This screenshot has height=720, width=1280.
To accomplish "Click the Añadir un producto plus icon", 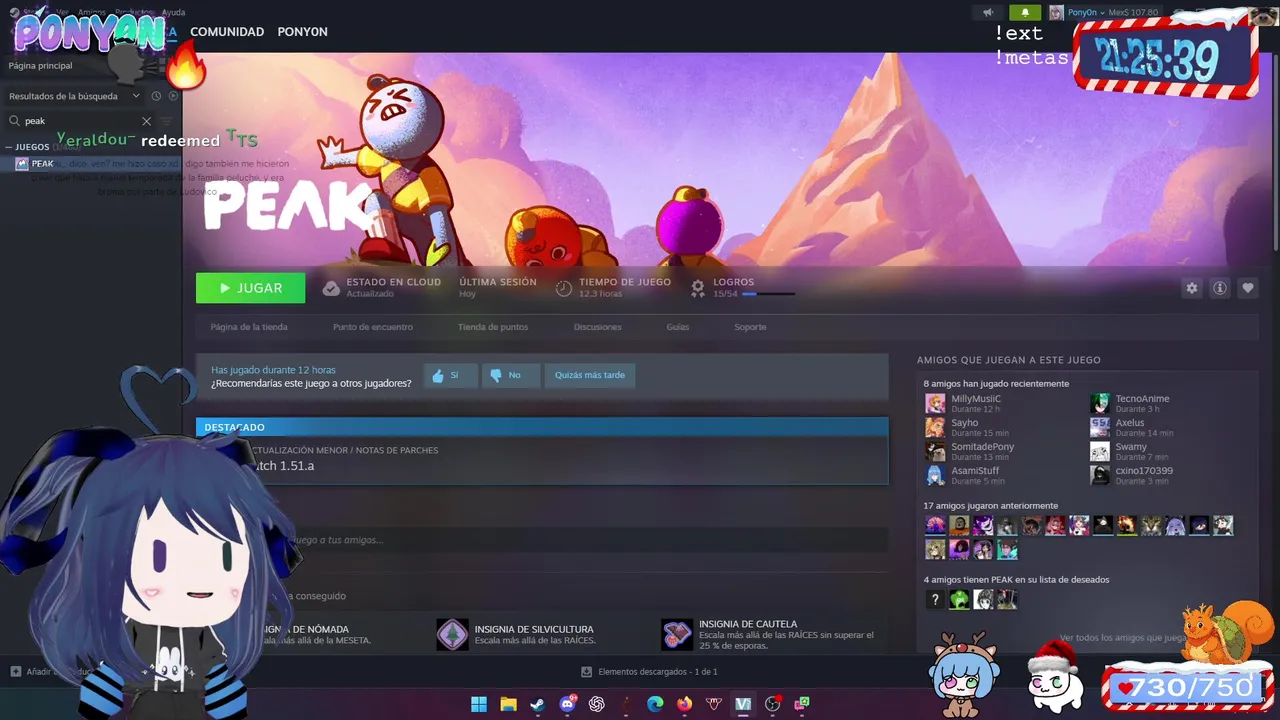I will (x=15, y=672).
